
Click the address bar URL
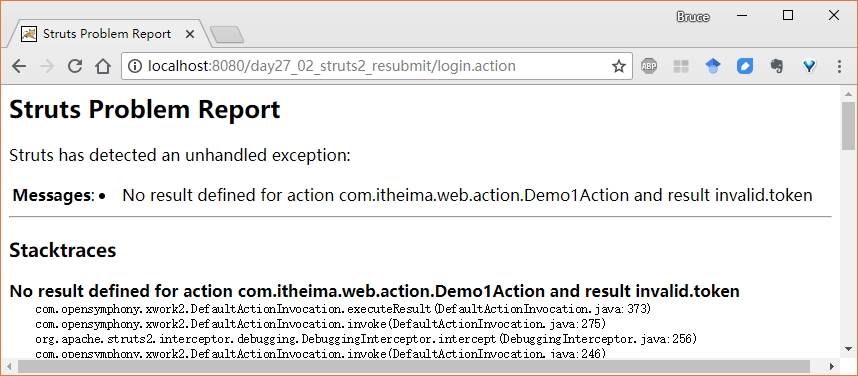pos(332,66)
